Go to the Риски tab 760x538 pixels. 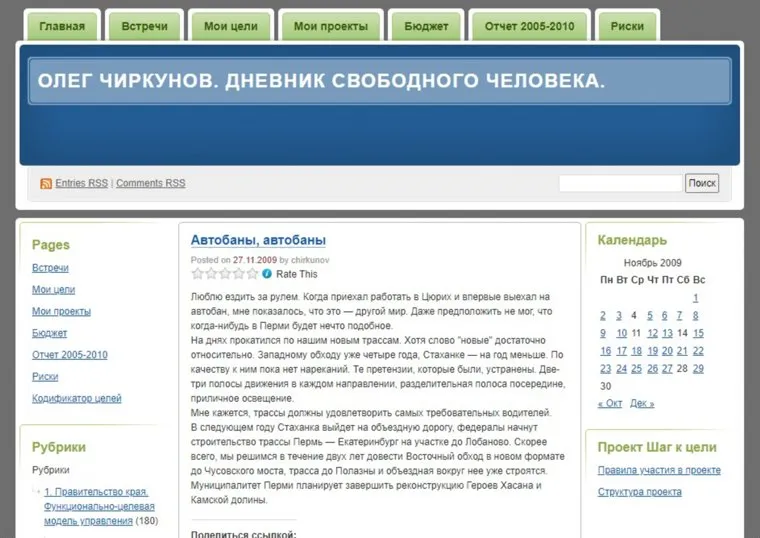tap(626, 26)
